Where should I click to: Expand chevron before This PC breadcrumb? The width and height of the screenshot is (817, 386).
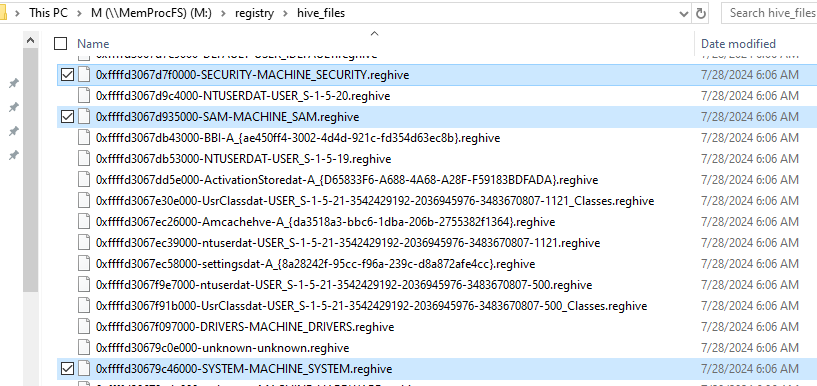pyautogui.click(x=18, y=13)
